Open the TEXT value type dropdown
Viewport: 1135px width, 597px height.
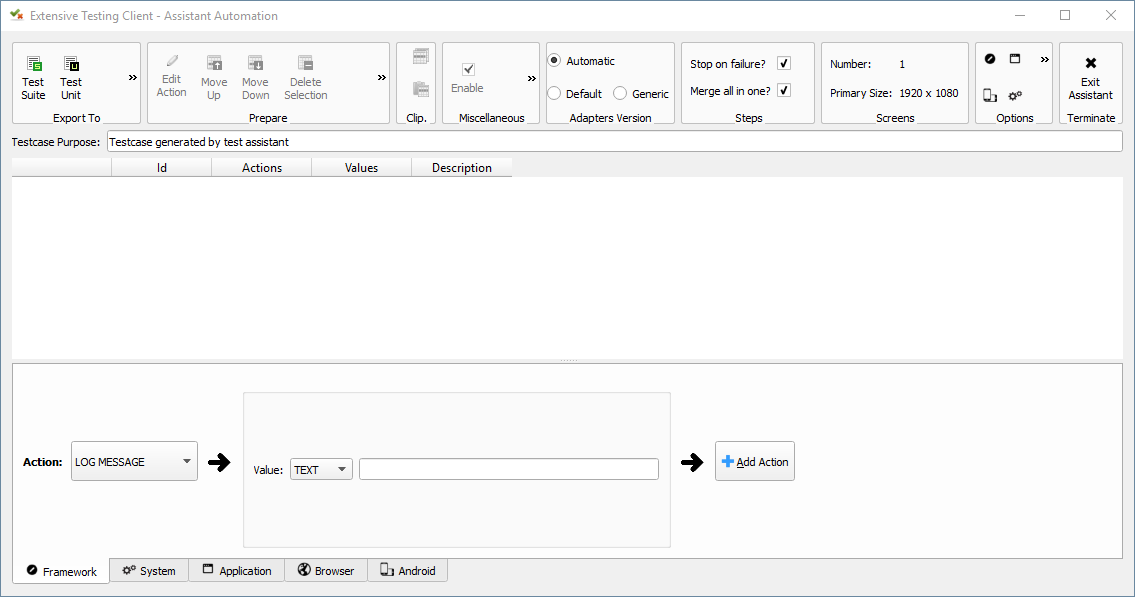321,470
